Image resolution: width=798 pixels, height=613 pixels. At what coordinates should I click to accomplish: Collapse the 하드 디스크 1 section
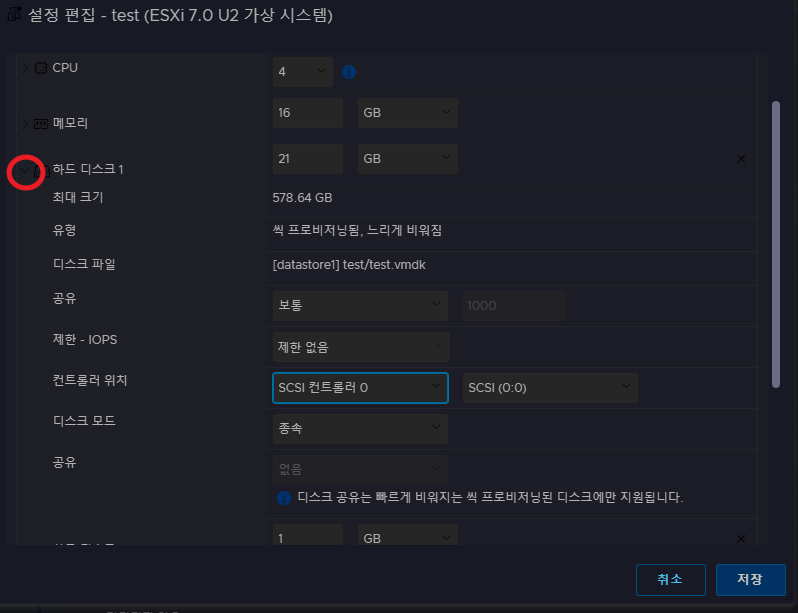(x=26, y=171)
